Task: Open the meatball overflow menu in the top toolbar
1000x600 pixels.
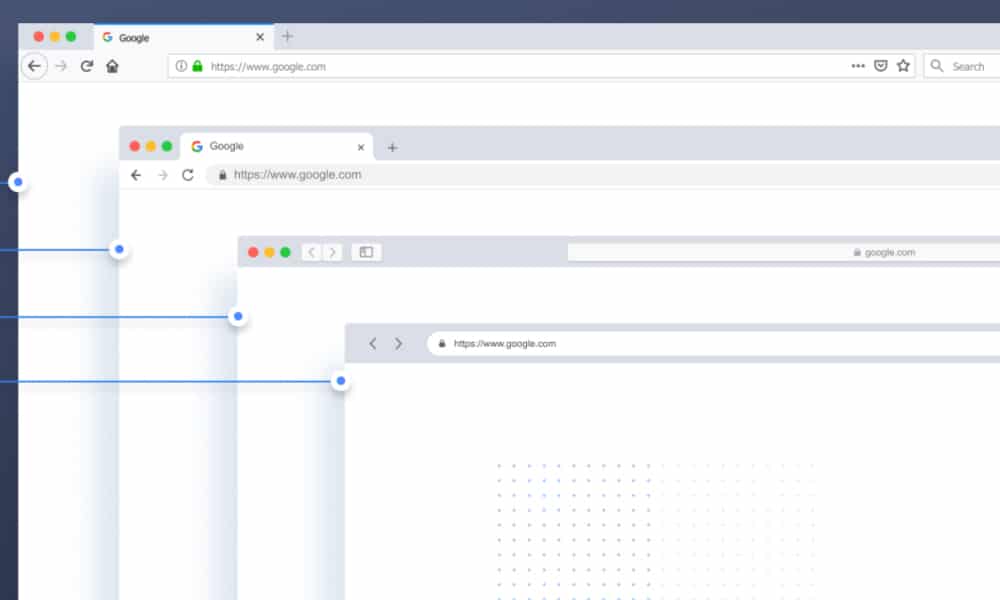Action: pyautogui.click(x=857, y=65)
